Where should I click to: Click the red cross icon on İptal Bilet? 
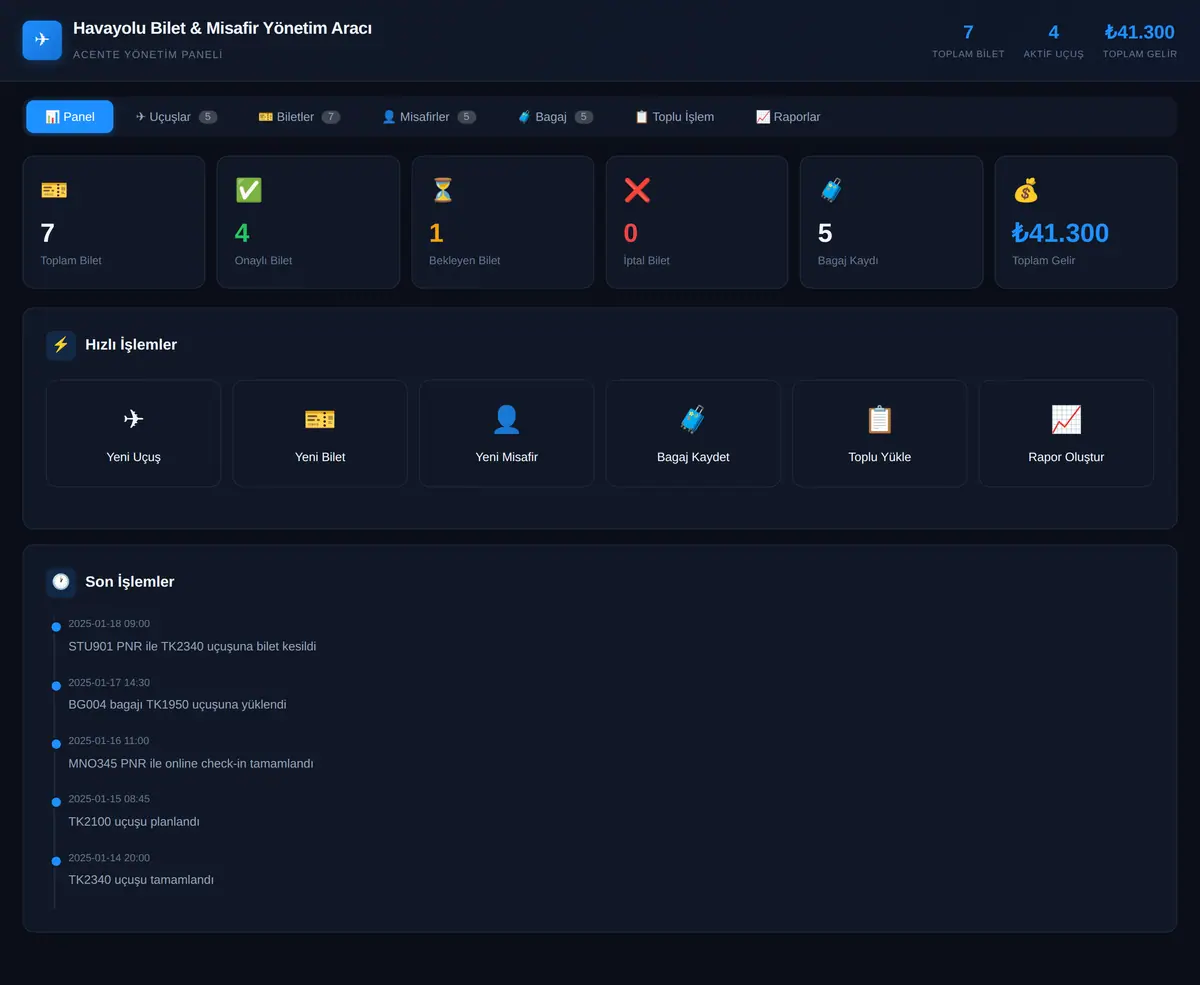tap(637, 190)
